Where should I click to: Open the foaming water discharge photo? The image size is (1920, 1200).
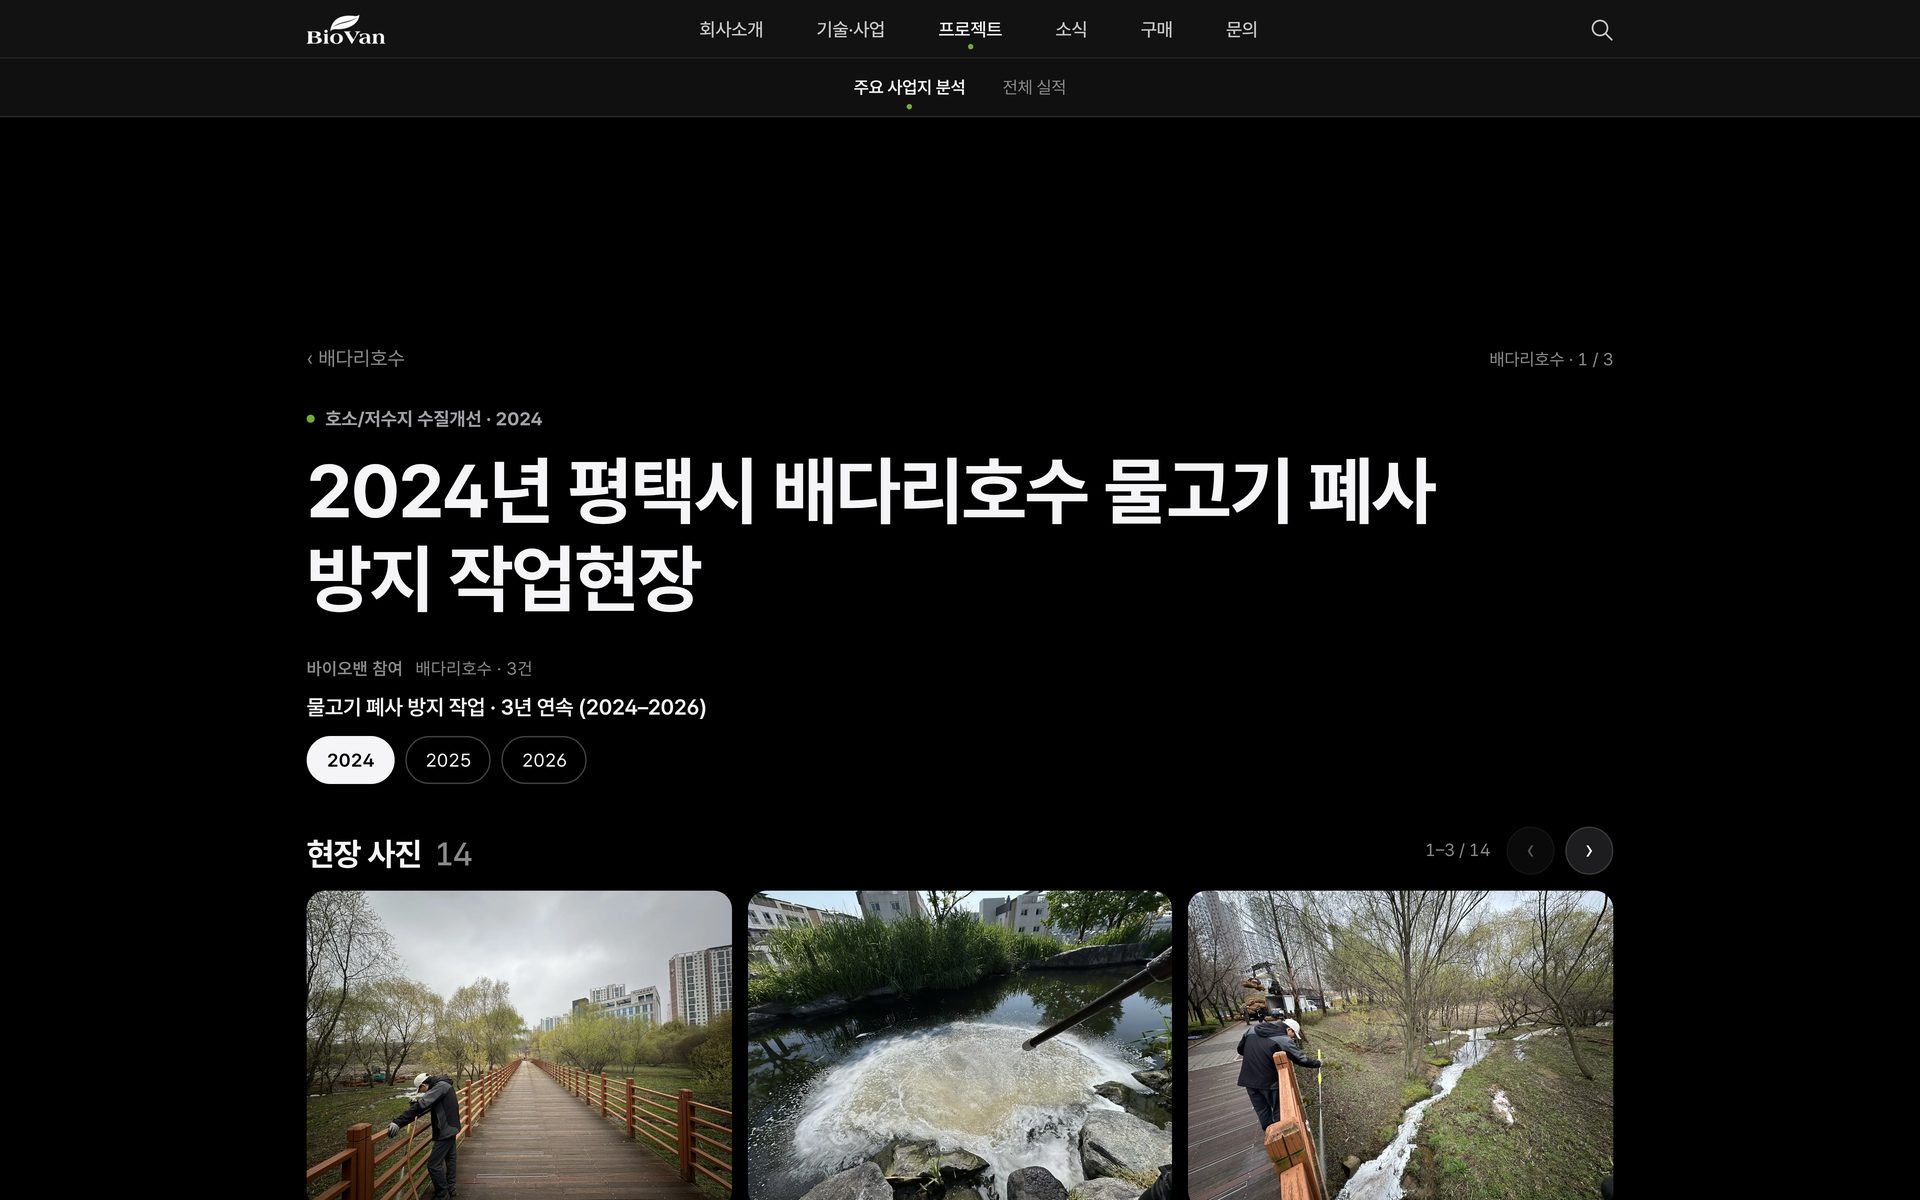960,1045
